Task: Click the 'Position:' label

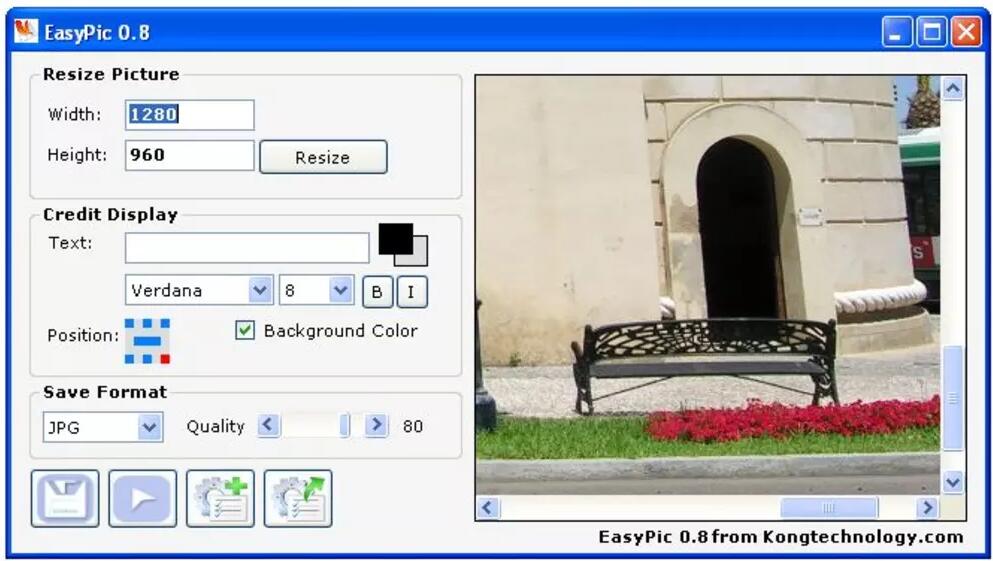Action: [83, 335]
